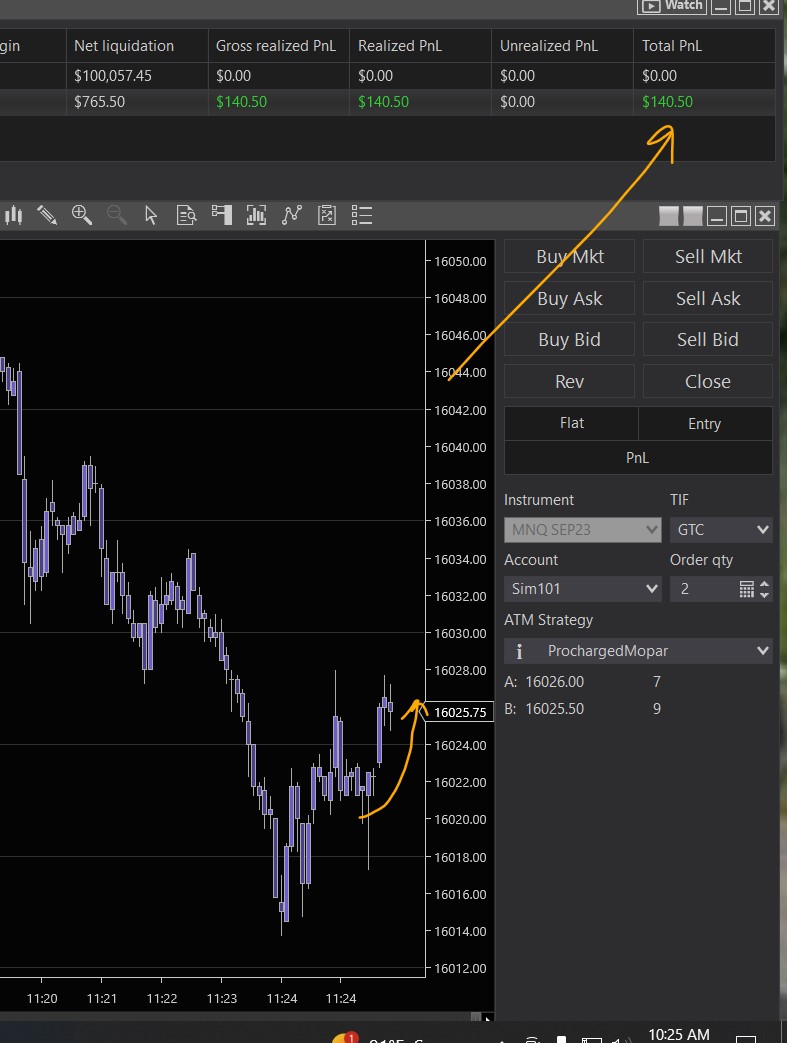Open the order quantity calculator icon

click(746, 589)
